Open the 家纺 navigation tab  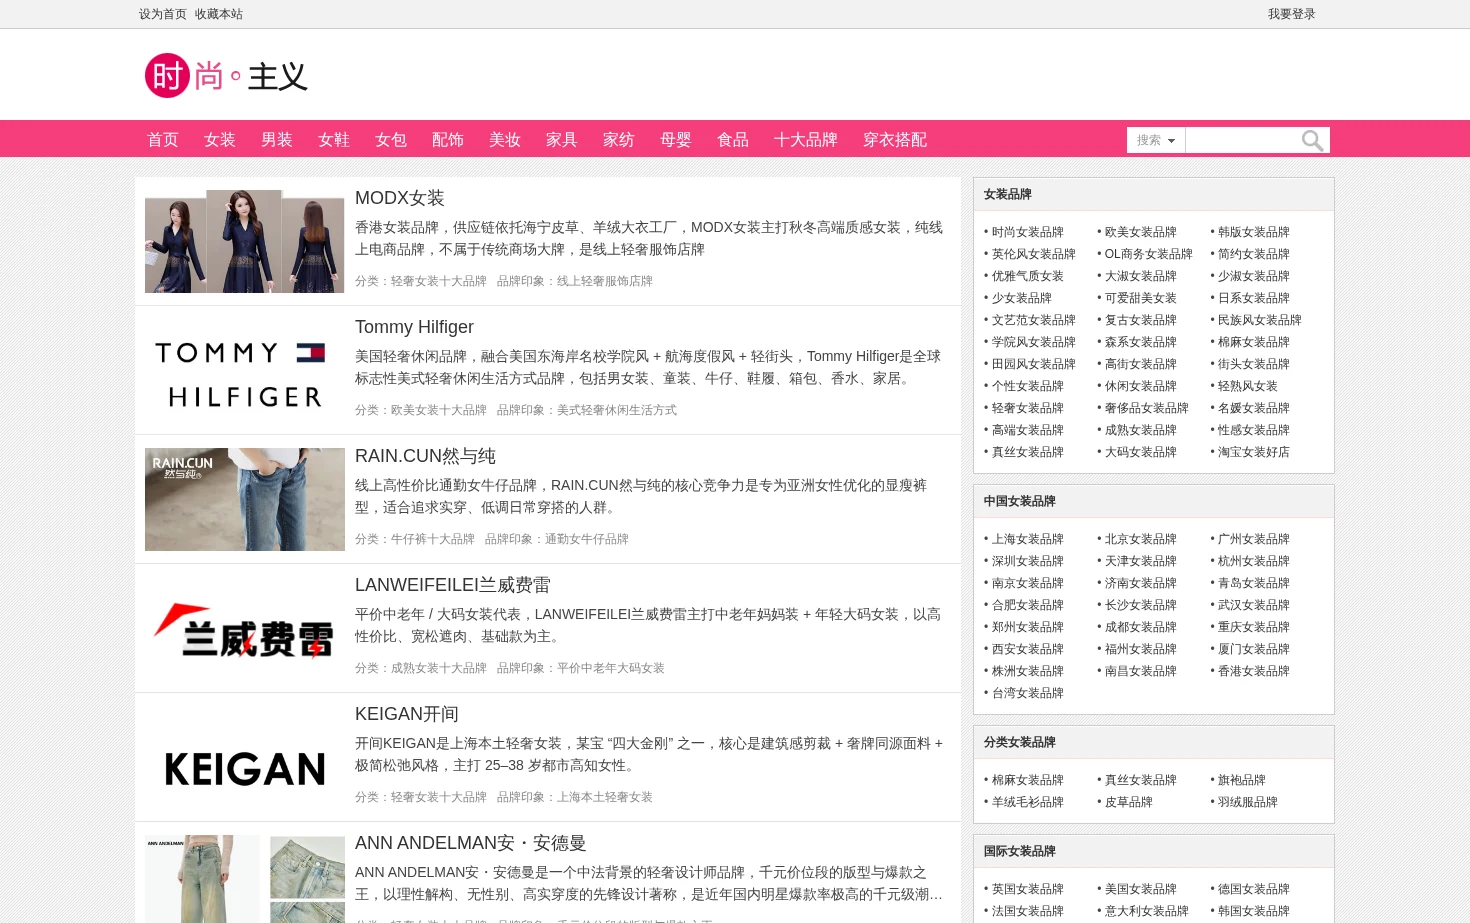coord(619,140)
